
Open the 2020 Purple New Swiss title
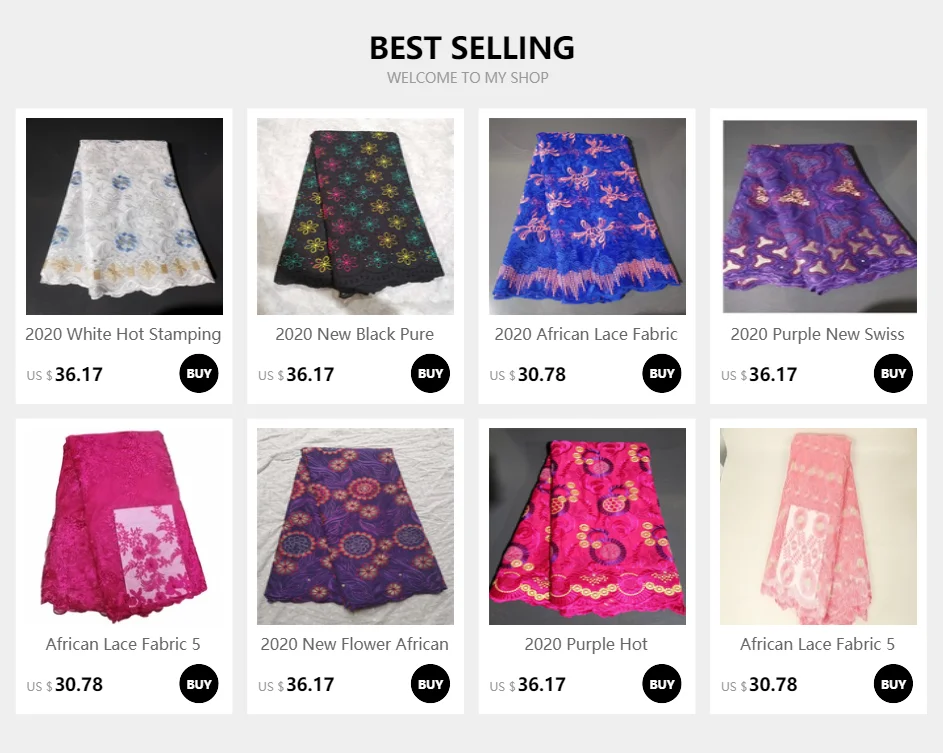(817, 334)
